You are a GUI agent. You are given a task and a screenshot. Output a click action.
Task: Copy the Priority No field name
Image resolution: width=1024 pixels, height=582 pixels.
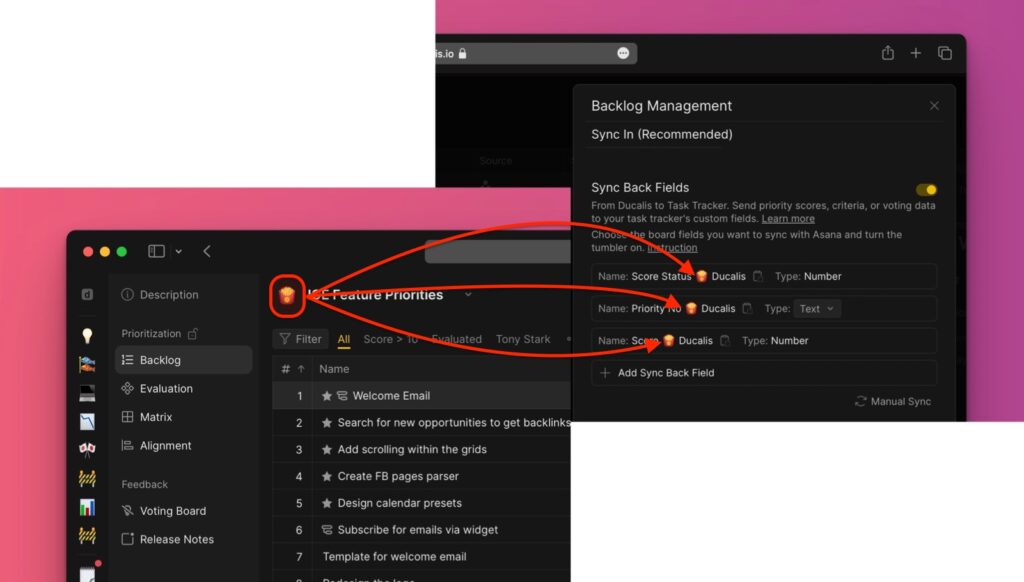click(x=747, y=308)
